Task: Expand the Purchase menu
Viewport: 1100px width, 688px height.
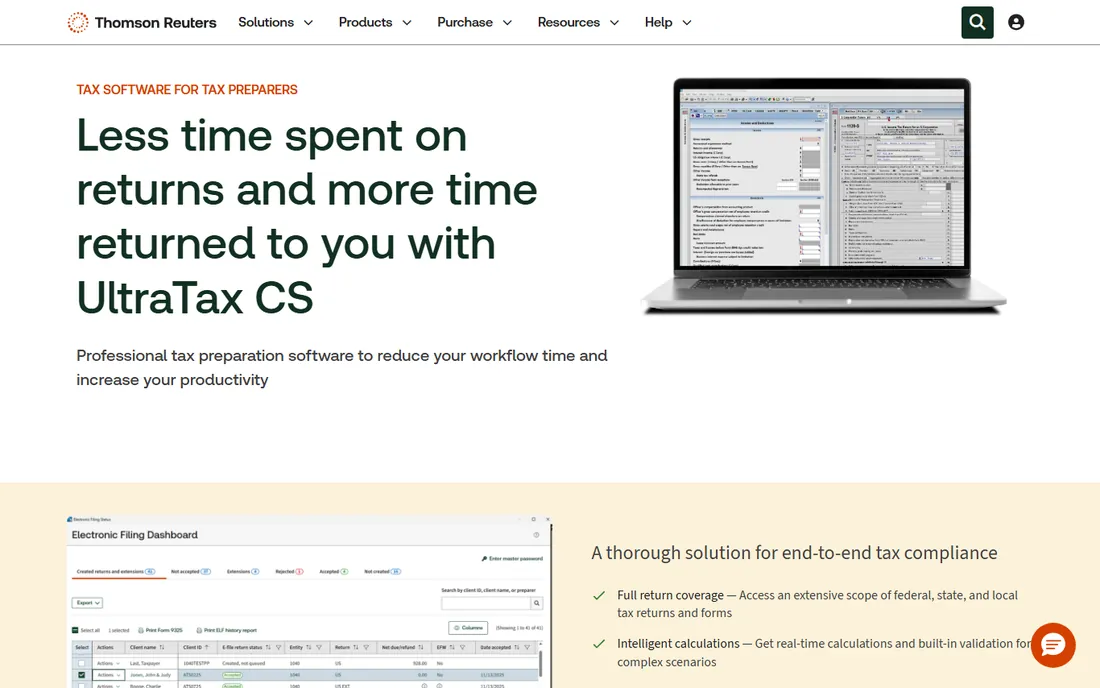Action: [x=475, y=22]
